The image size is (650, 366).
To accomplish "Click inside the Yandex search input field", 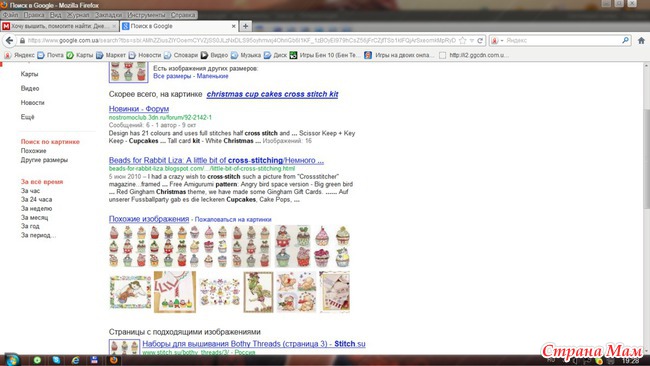I will pos(563,41).
